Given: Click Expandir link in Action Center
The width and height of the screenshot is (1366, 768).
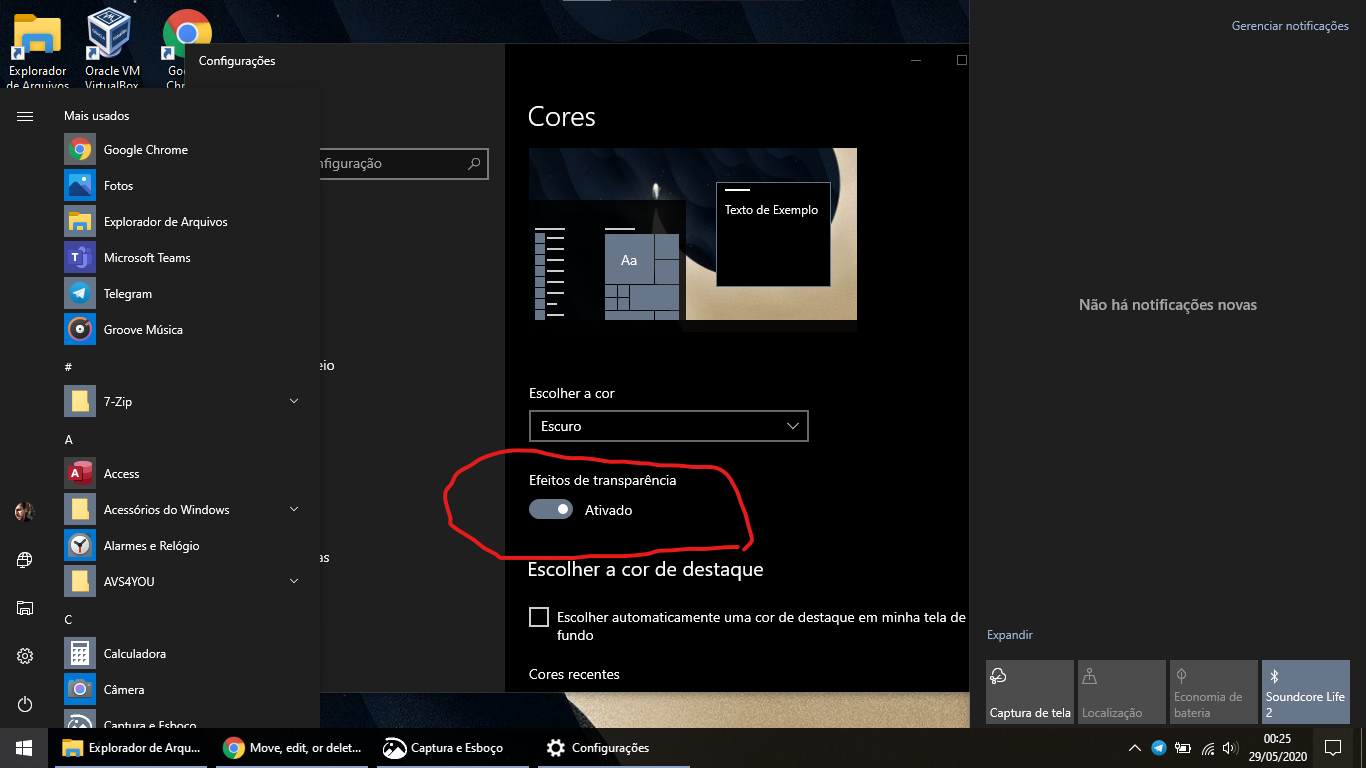Looking at the screenshot, I should coord(1010,635).
